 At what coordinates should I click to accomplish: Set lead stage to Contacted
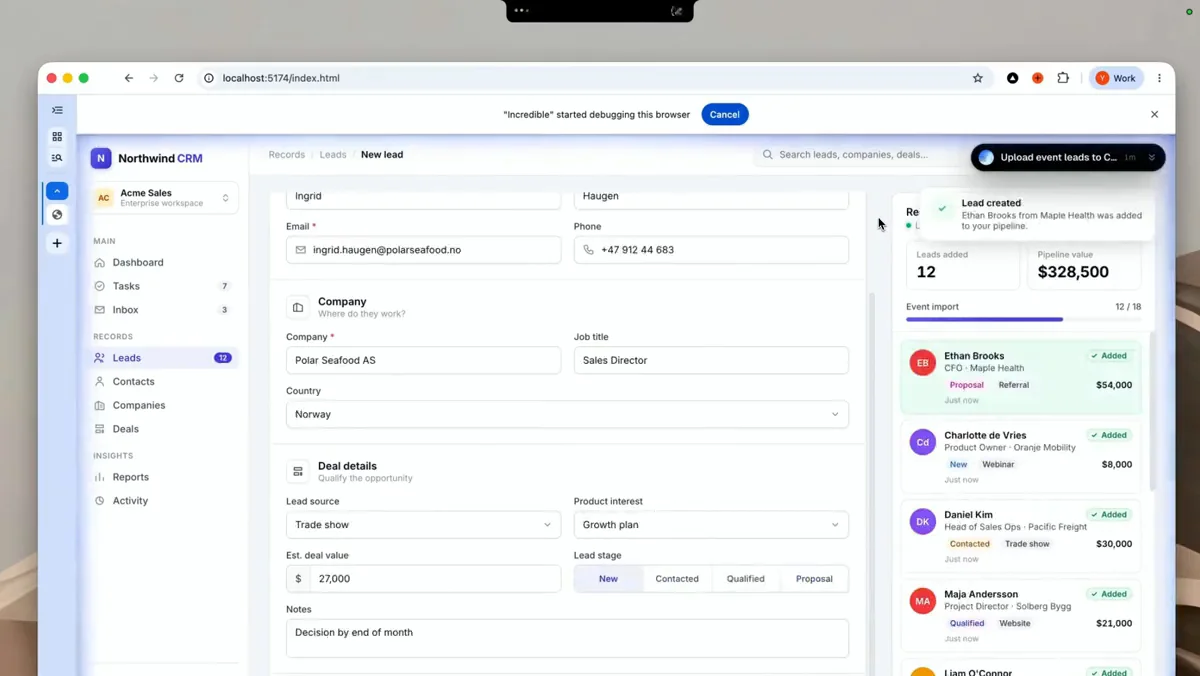pos(677,579)
